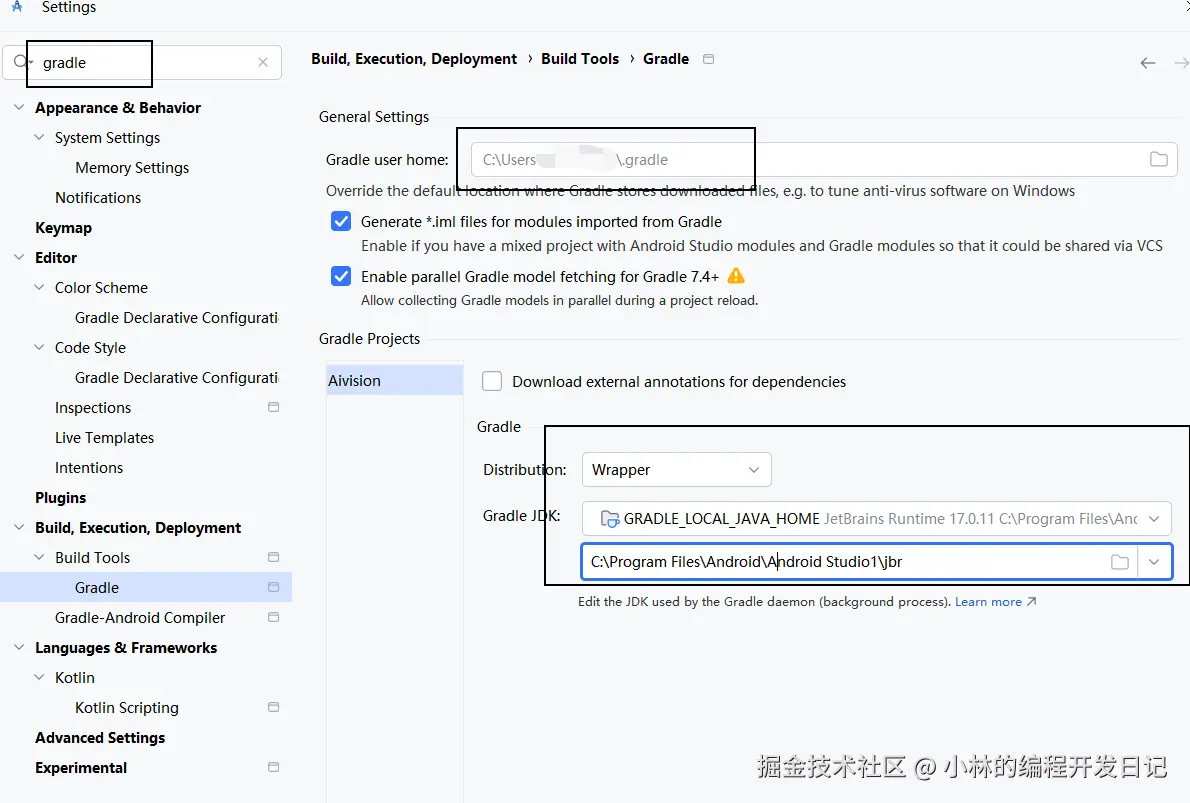Open Build Tools breadcrumb
1190x803 pixels.
tap(580, 59)
